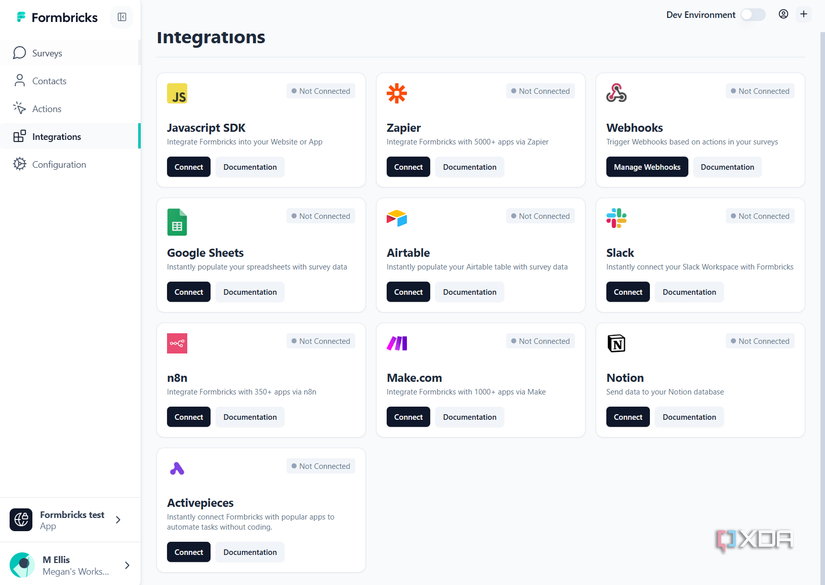Open Manage Webhooks

point(646,166)
